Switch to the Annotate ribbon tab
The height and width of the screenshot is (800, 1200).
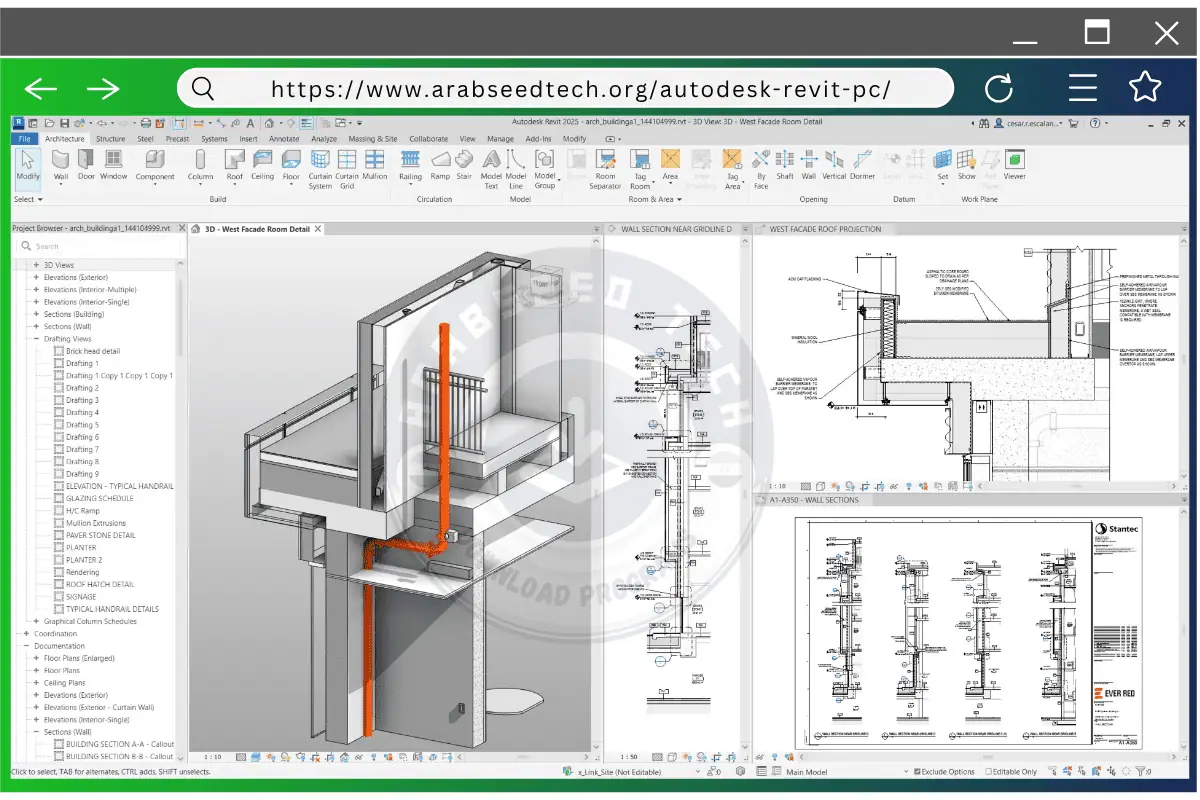click(x=284, y=139)
